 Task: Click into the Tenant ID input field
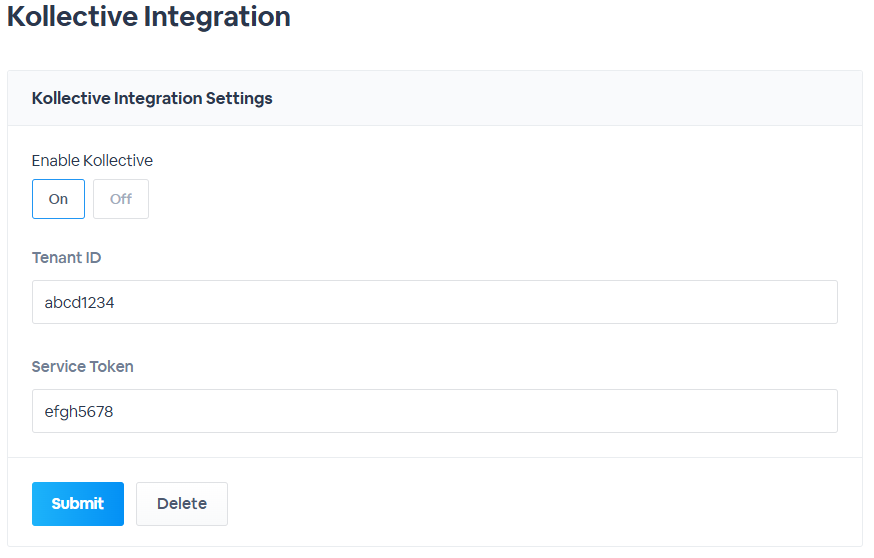(x=435, y=302)
